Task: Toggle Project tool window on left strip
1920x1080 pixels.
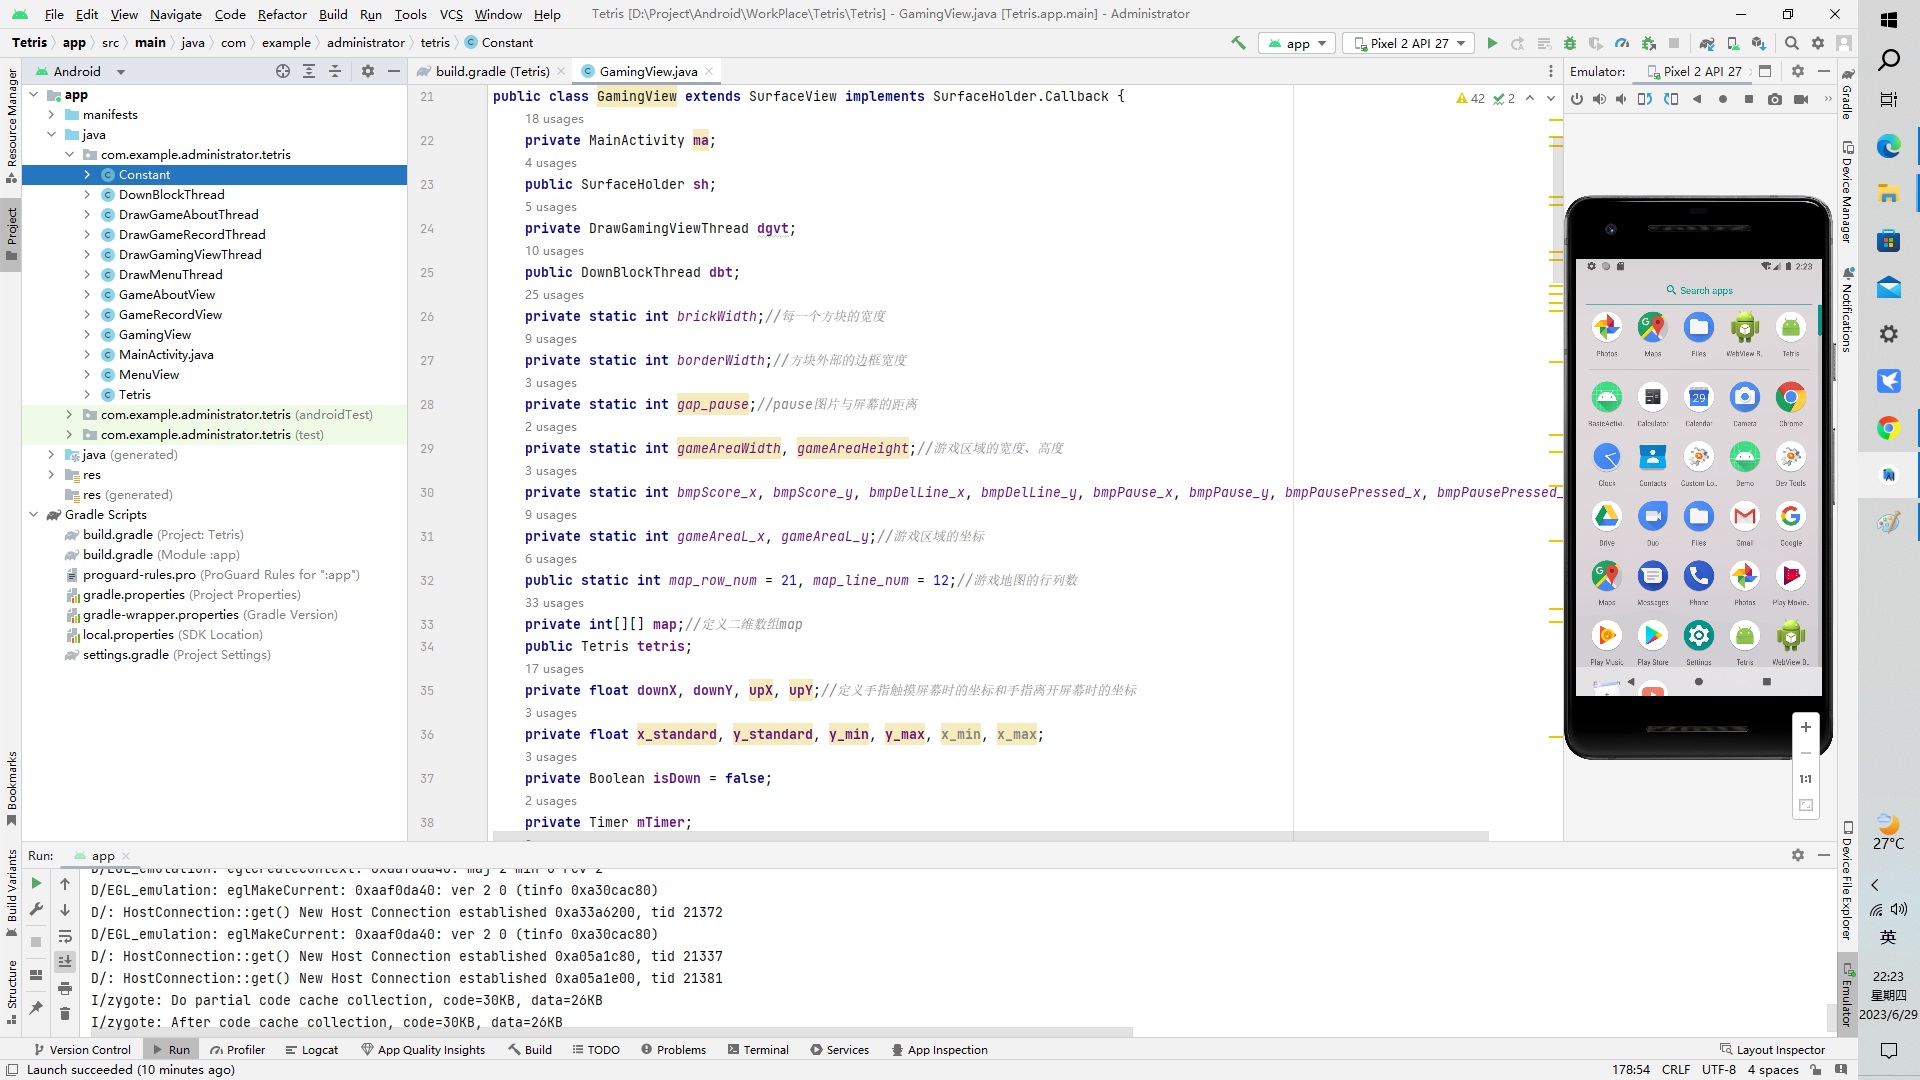Action: coord(12,234)
